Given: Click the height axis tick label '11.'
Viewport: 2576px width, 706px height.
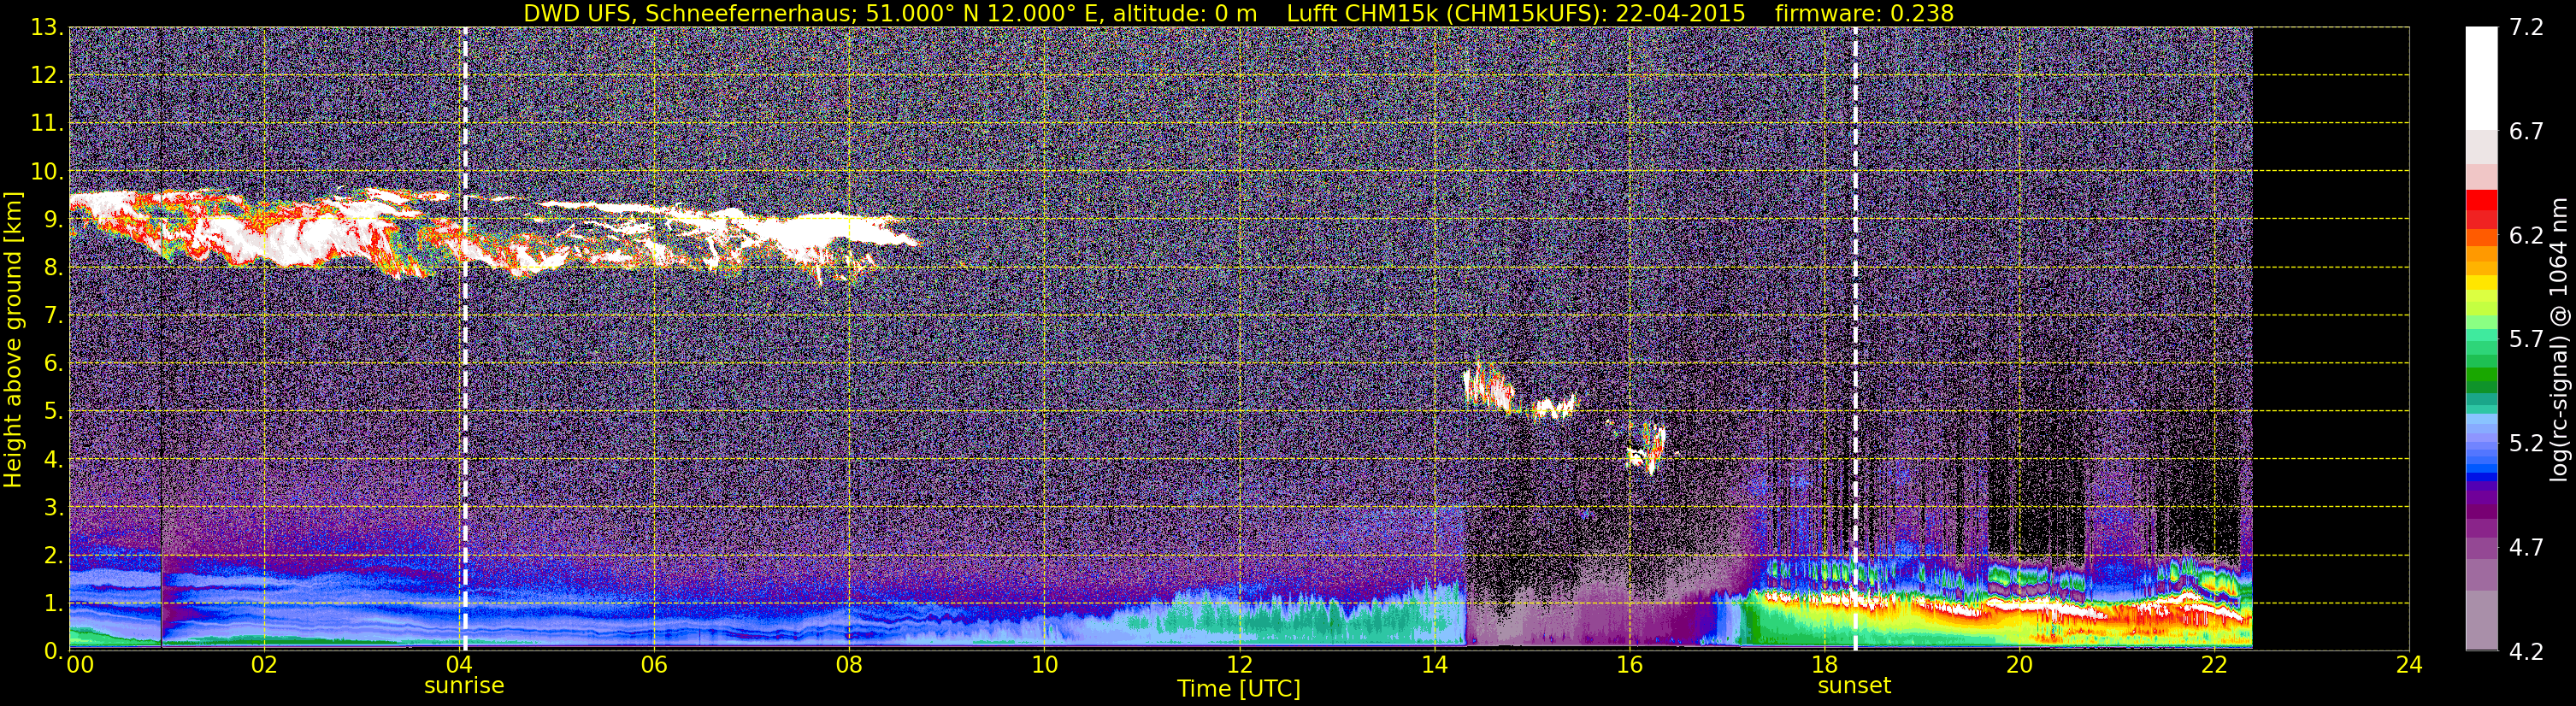Looking at the screenshot, I should [45, 124].
